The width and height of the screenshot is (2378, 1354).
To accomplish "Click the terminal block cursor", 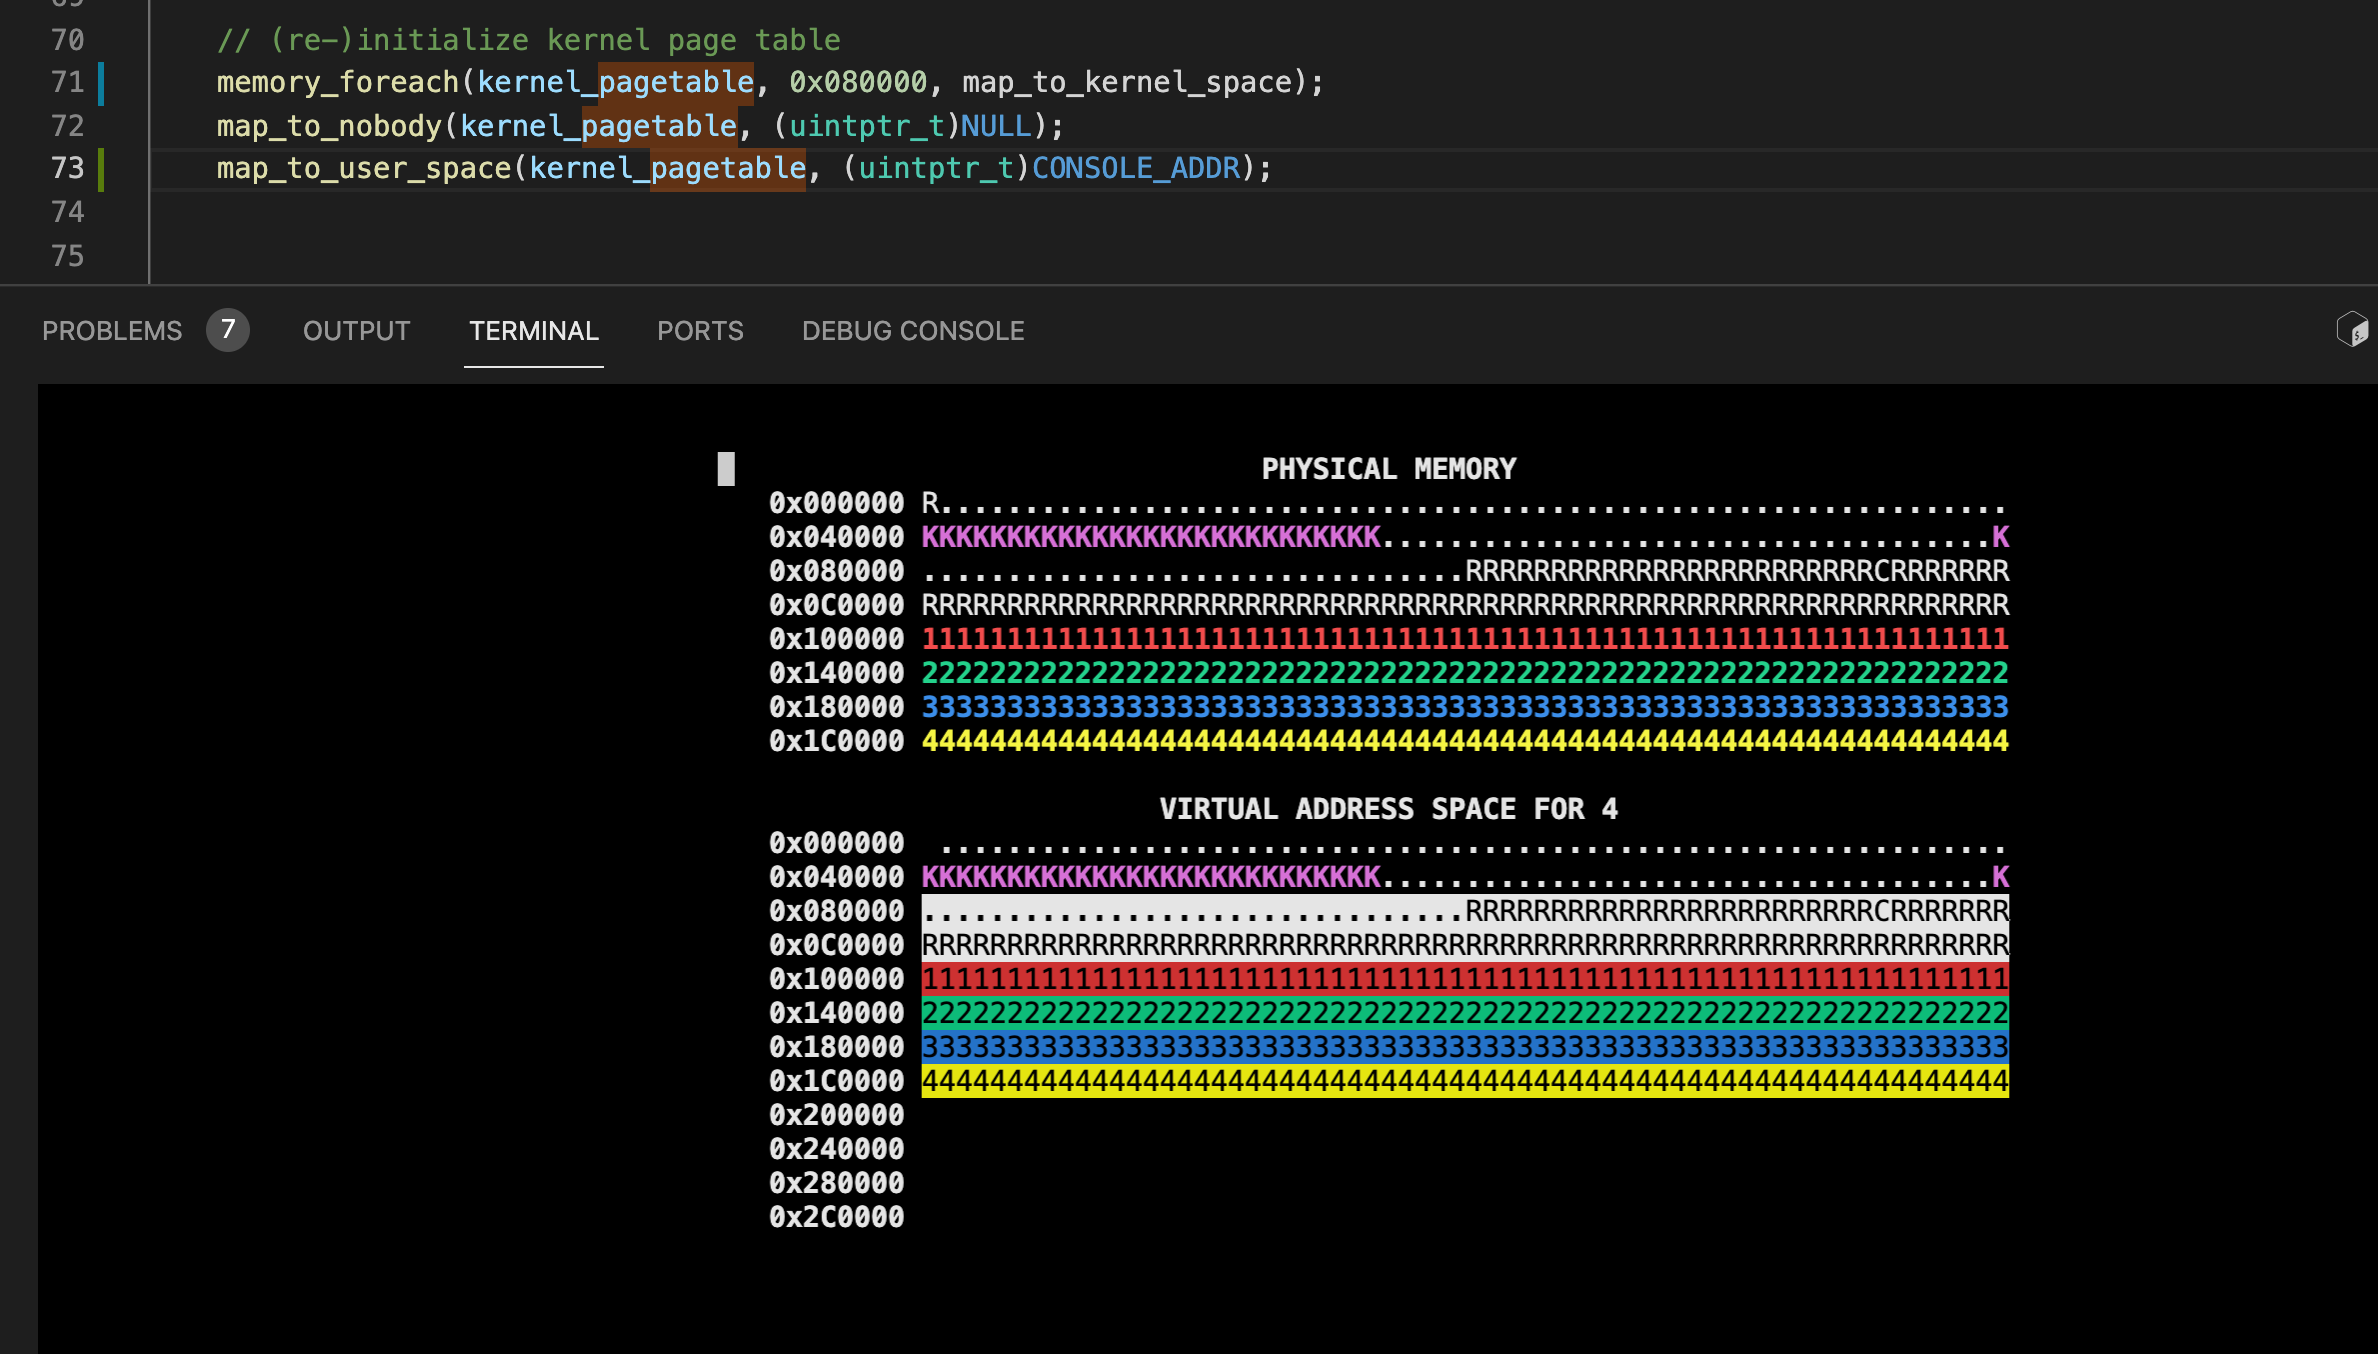I will [726, 469].
